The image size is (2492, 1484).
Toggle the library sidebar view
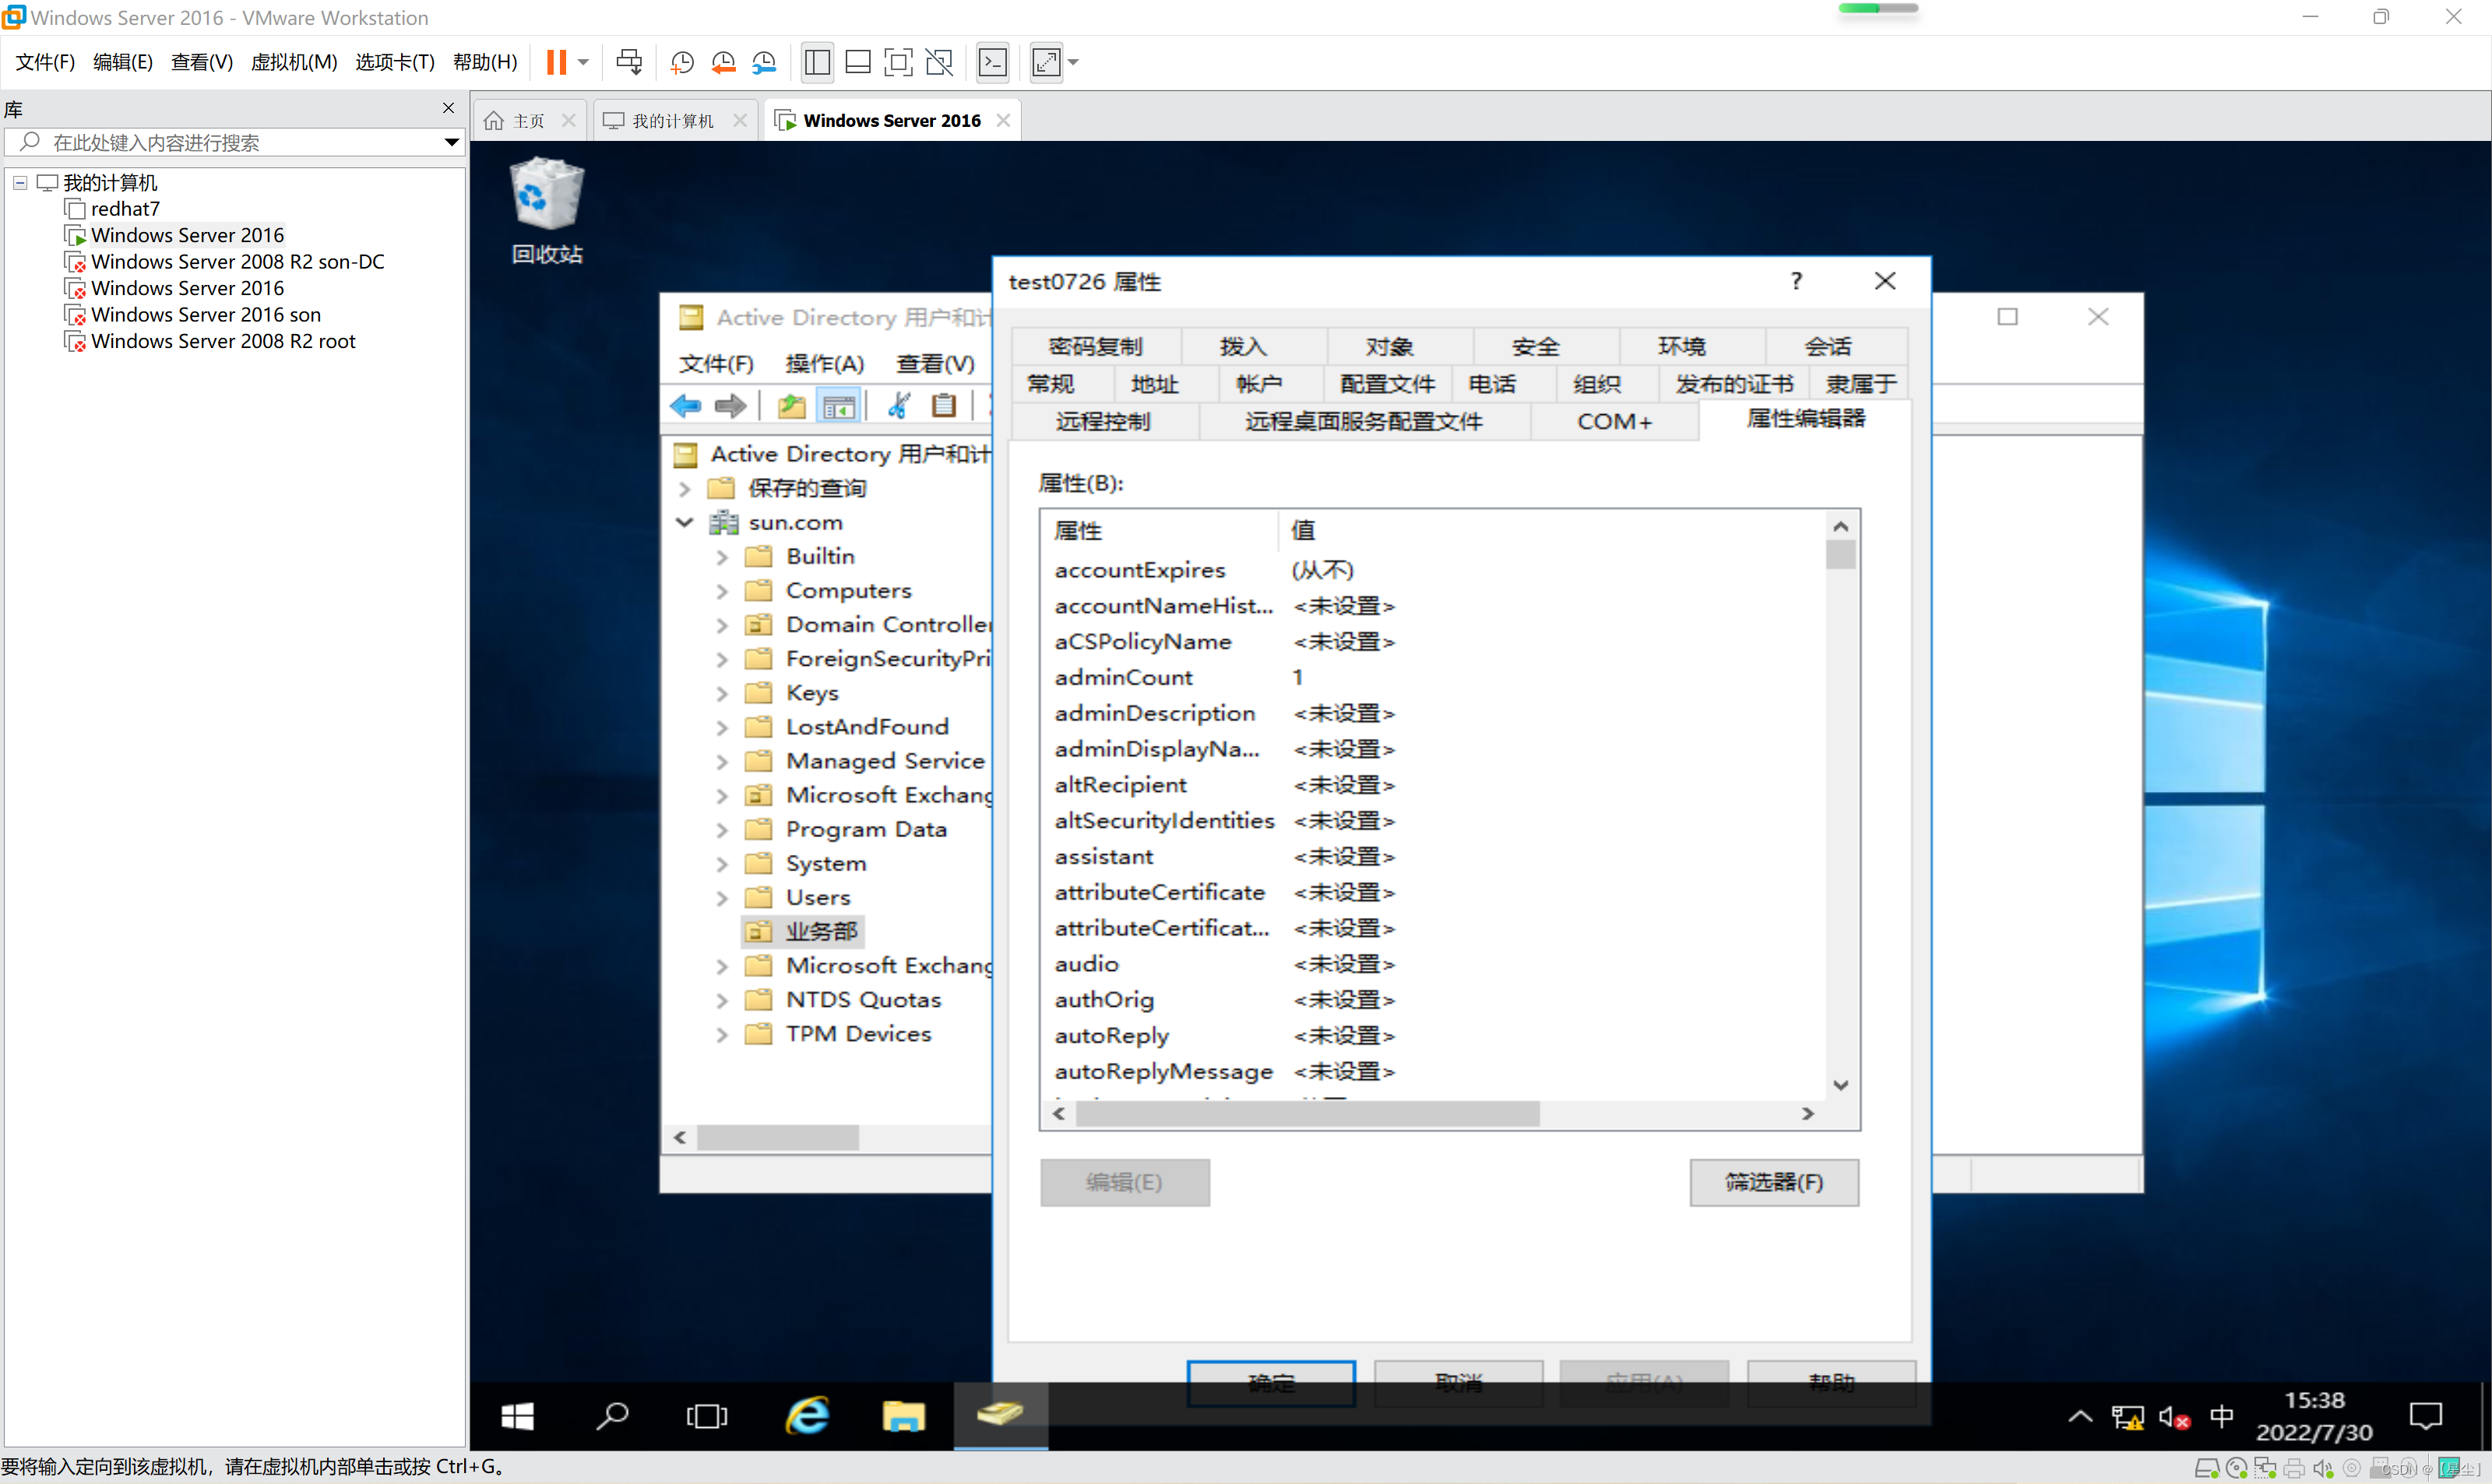click(x=816, y=62)
